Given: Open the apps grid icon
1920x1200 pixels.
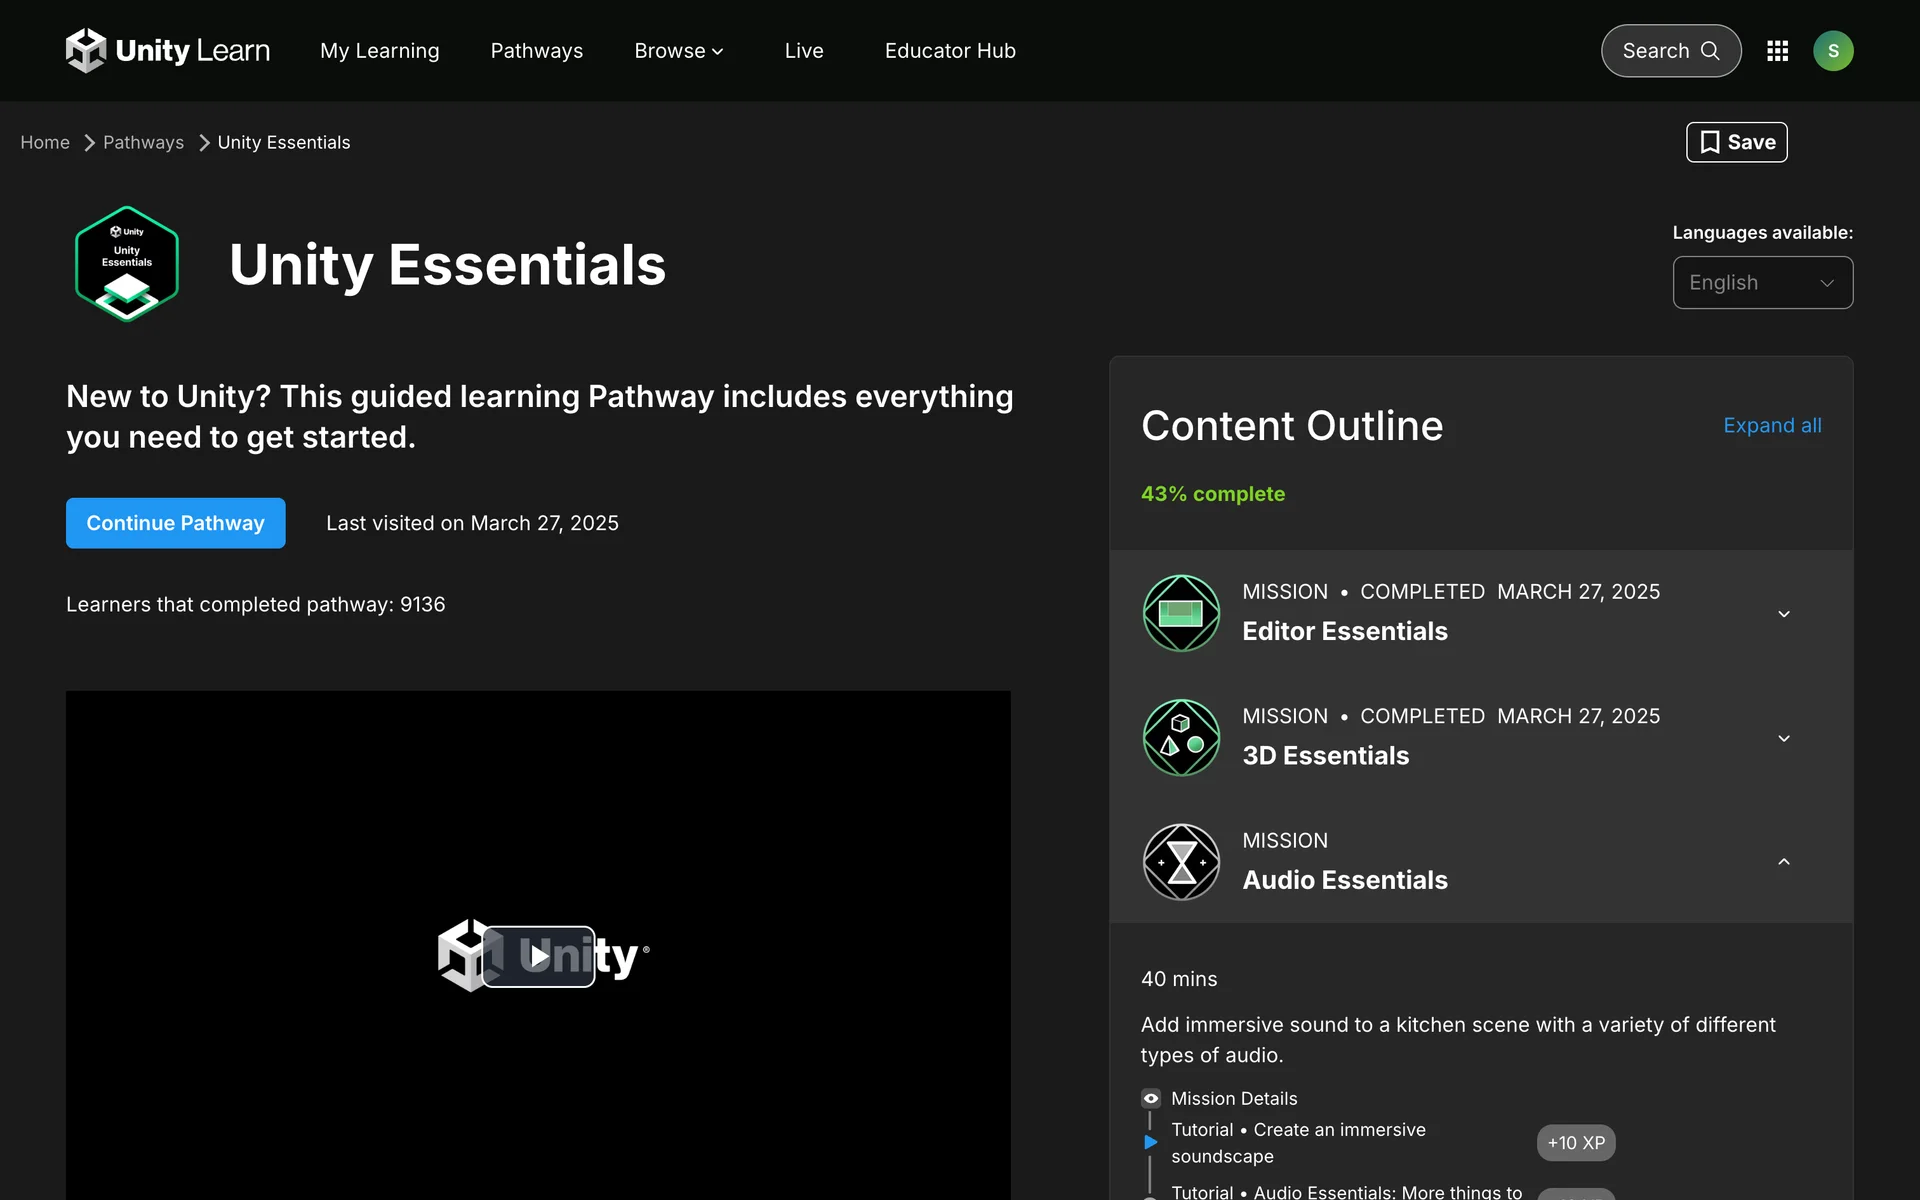Looking at the screenshot, I should click(1777, 51).
